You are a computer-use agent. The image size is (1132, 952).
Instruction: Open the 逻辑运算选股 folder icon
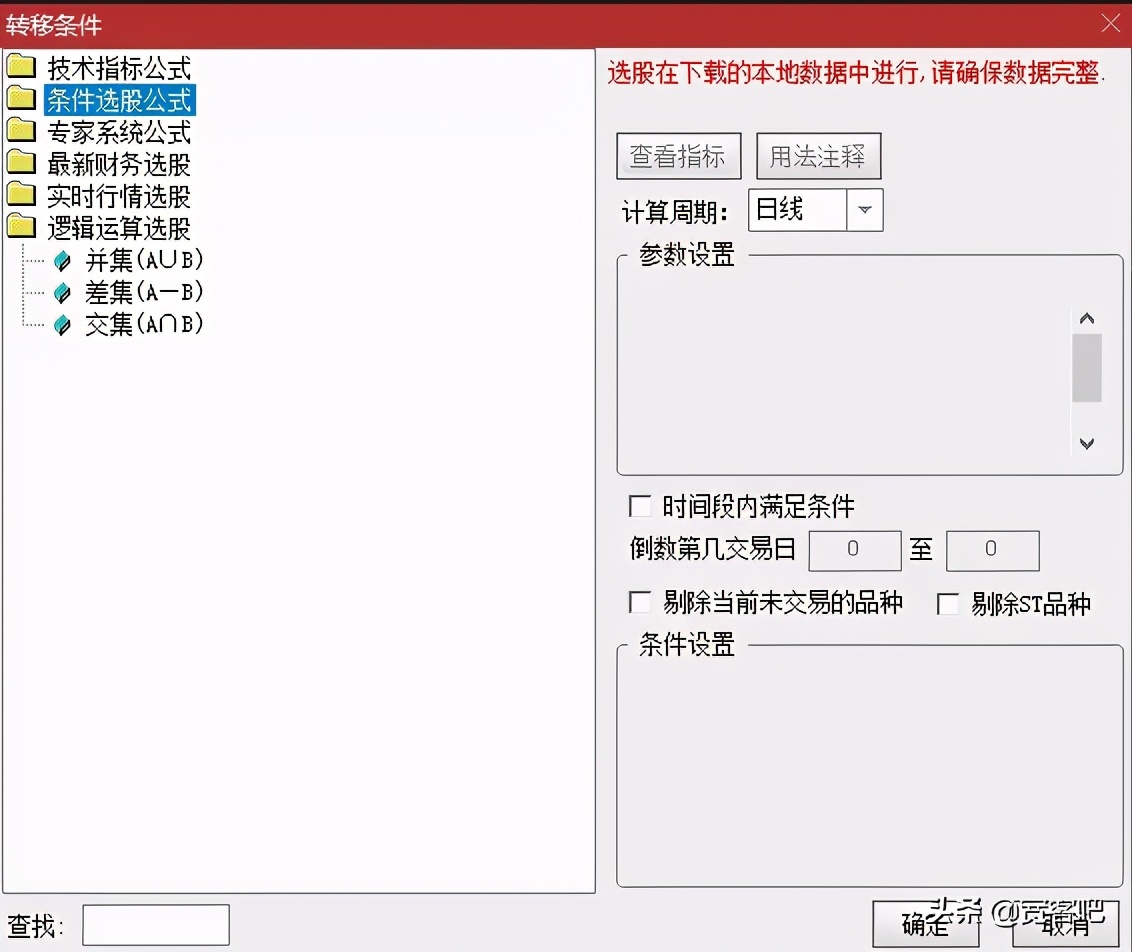(22, 227)
